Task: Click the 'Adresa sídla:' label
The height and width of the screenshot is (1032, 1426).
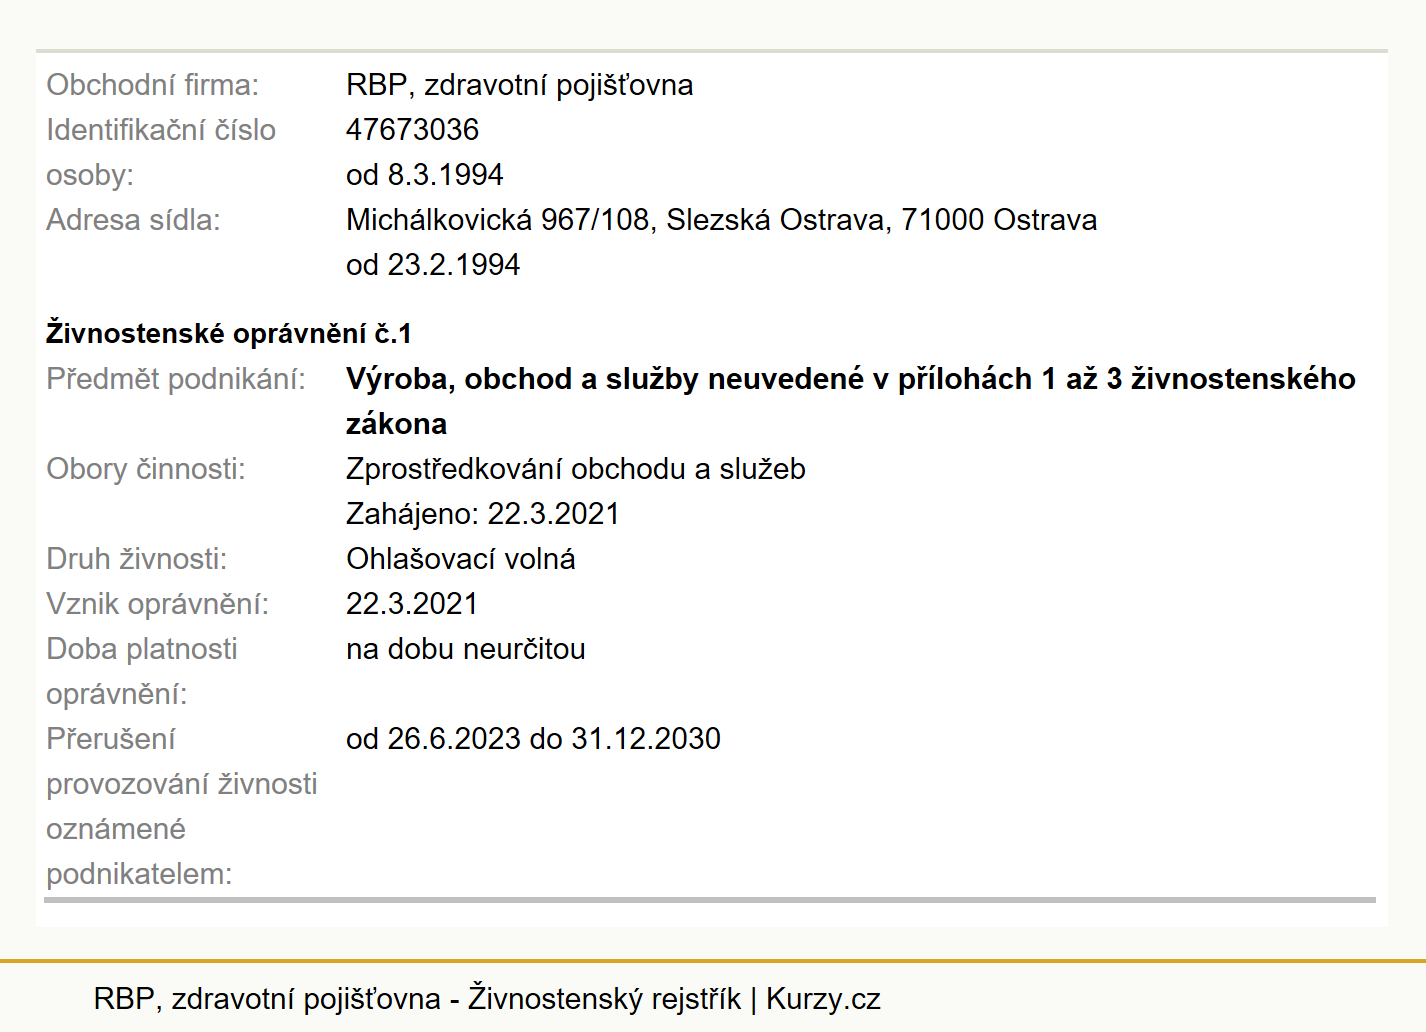Action: click(133, 220)
